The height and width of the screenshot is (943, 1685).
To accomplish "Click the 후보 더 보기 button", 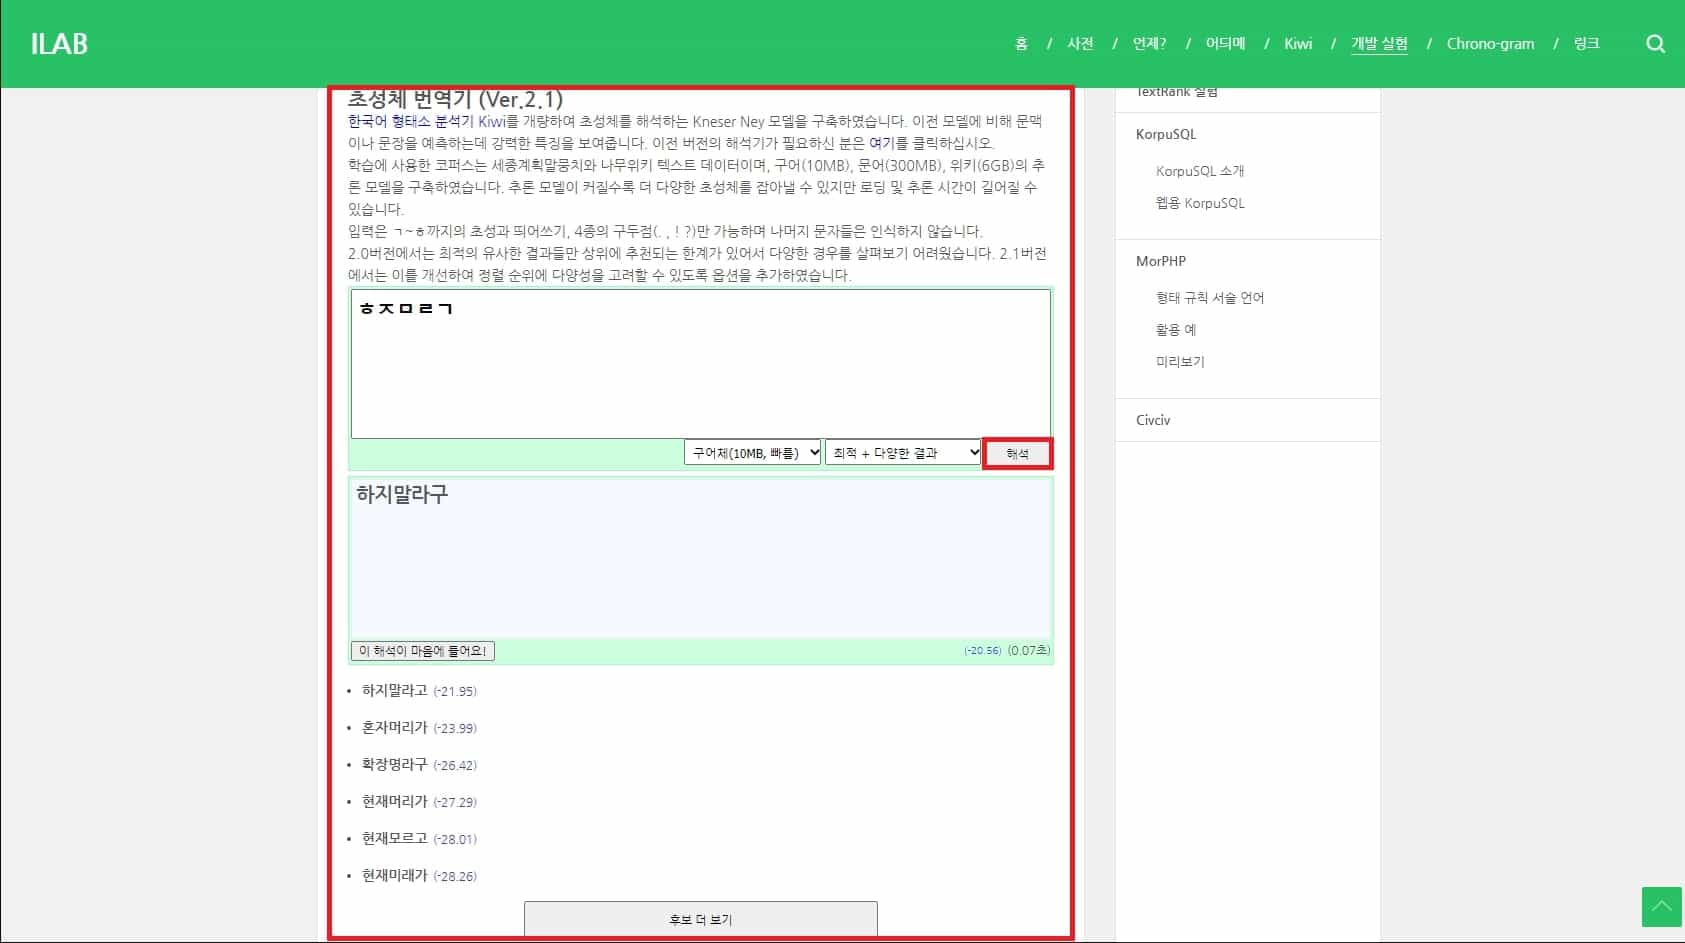I will pyautogui.click(x=700, y=918).
